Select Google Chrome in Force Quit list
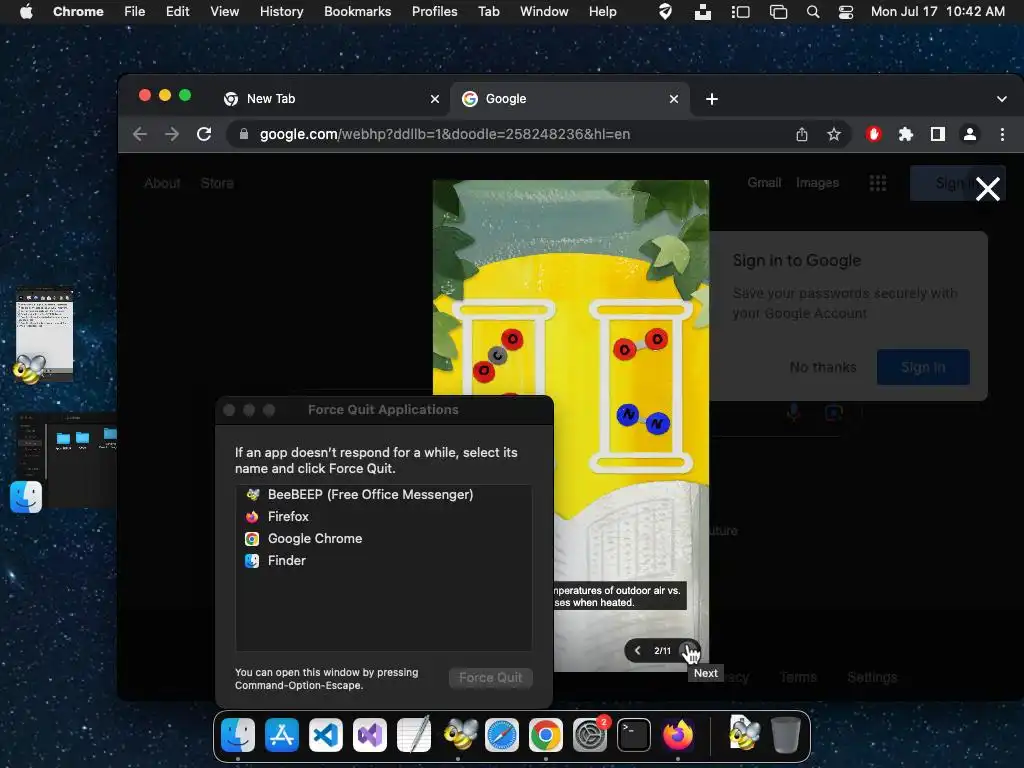Screen dimensions: 1024x768 pyautogui.click(x=383, y=539)
